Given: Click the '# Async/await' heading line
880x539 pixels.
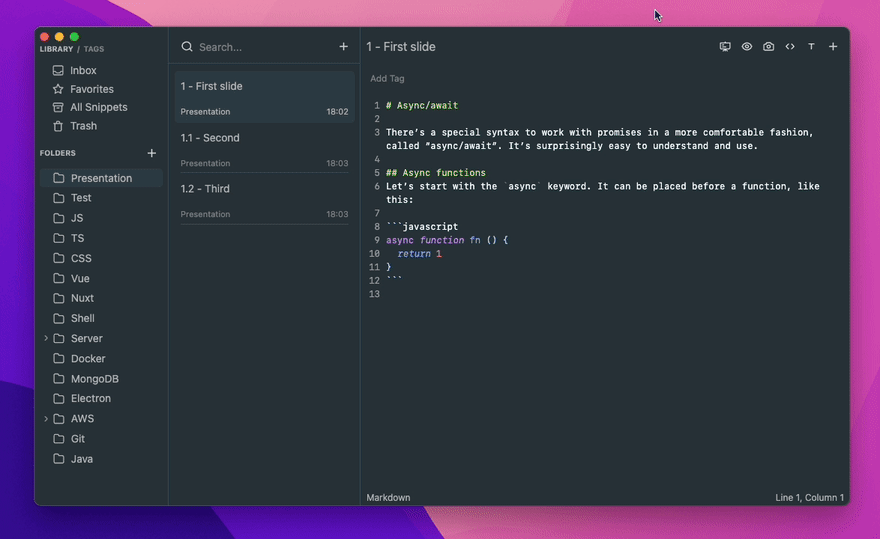Looking at the screenshot, I should click(x=422, y=106).
